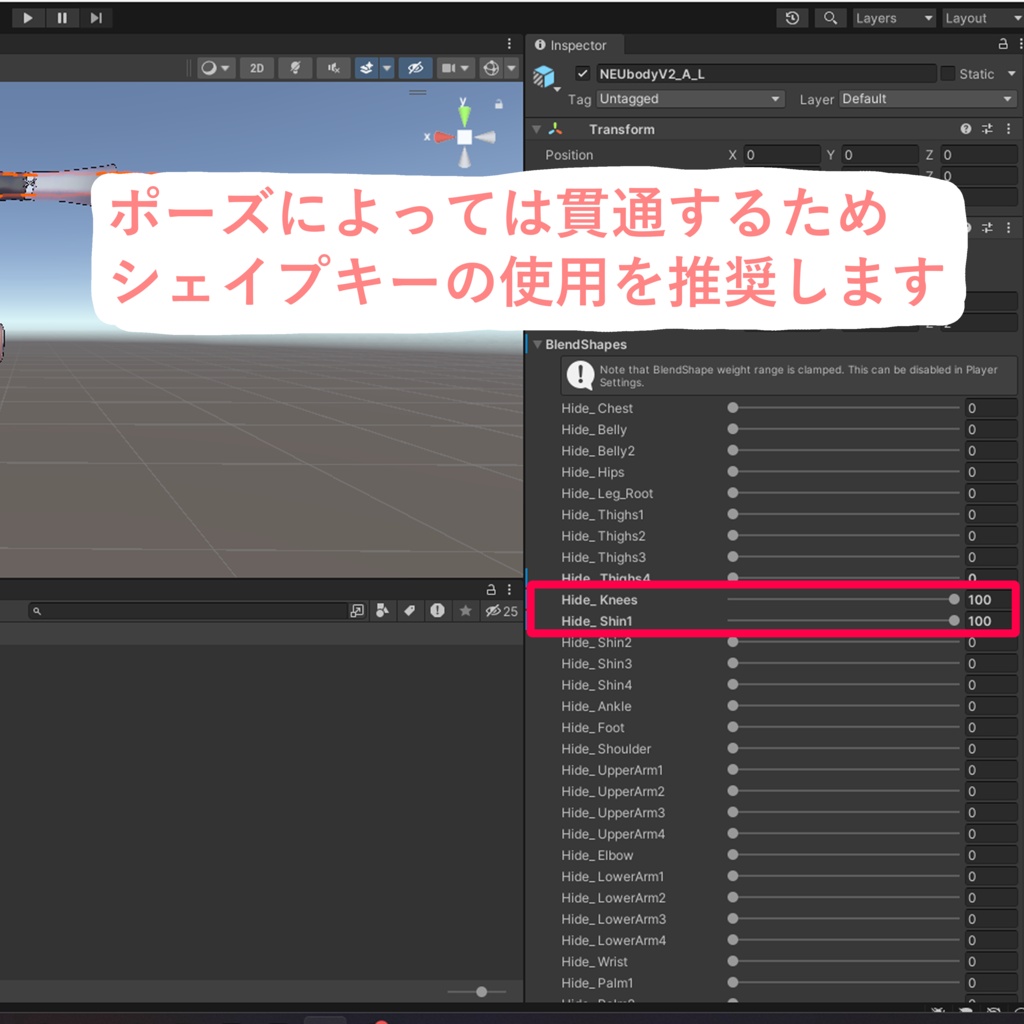
Task: Toggle the Static checkbox
Action: [947, 73]
